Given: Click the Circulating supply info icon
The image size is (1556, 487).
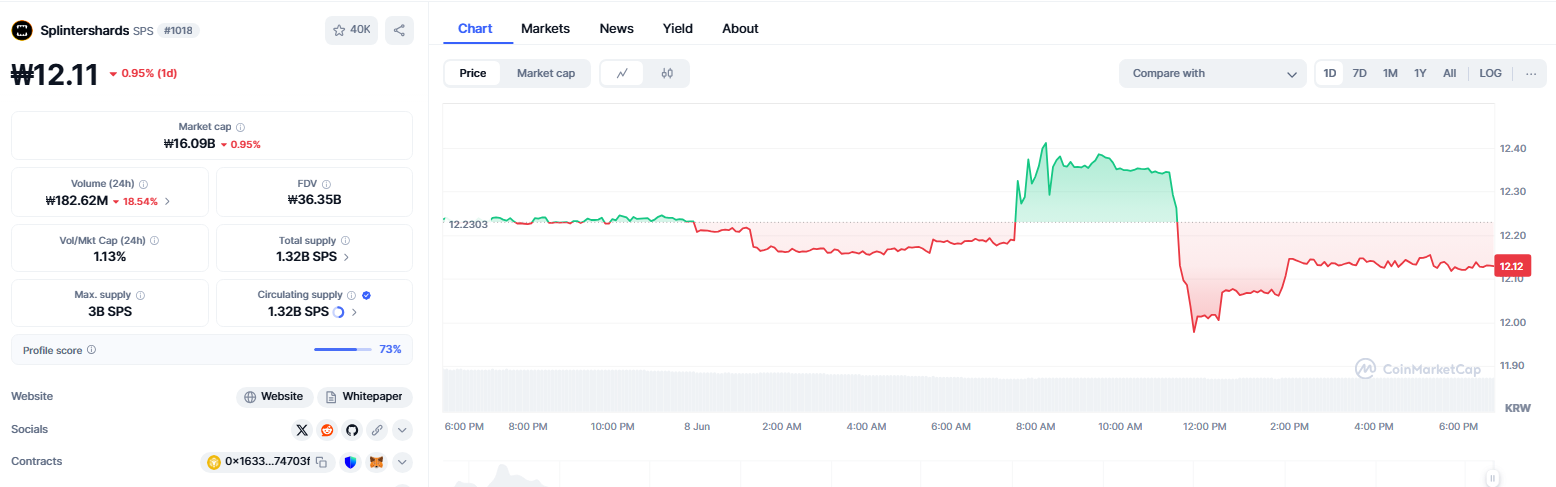Looking at the screenshot, I should point(351,295).
